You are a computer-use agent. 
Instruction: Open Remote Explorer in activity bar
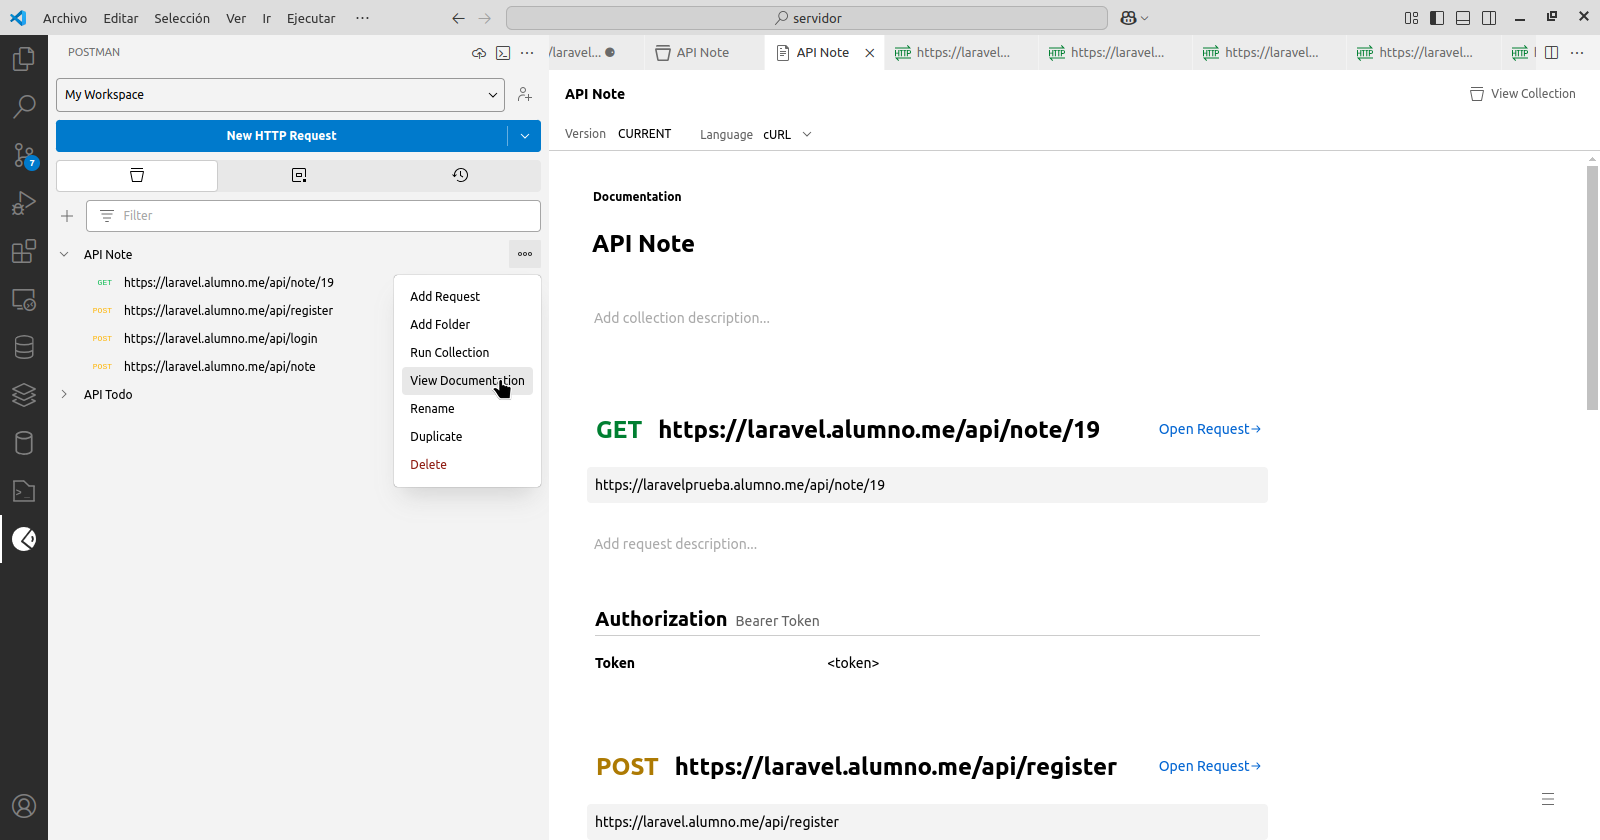pos(24,299)
